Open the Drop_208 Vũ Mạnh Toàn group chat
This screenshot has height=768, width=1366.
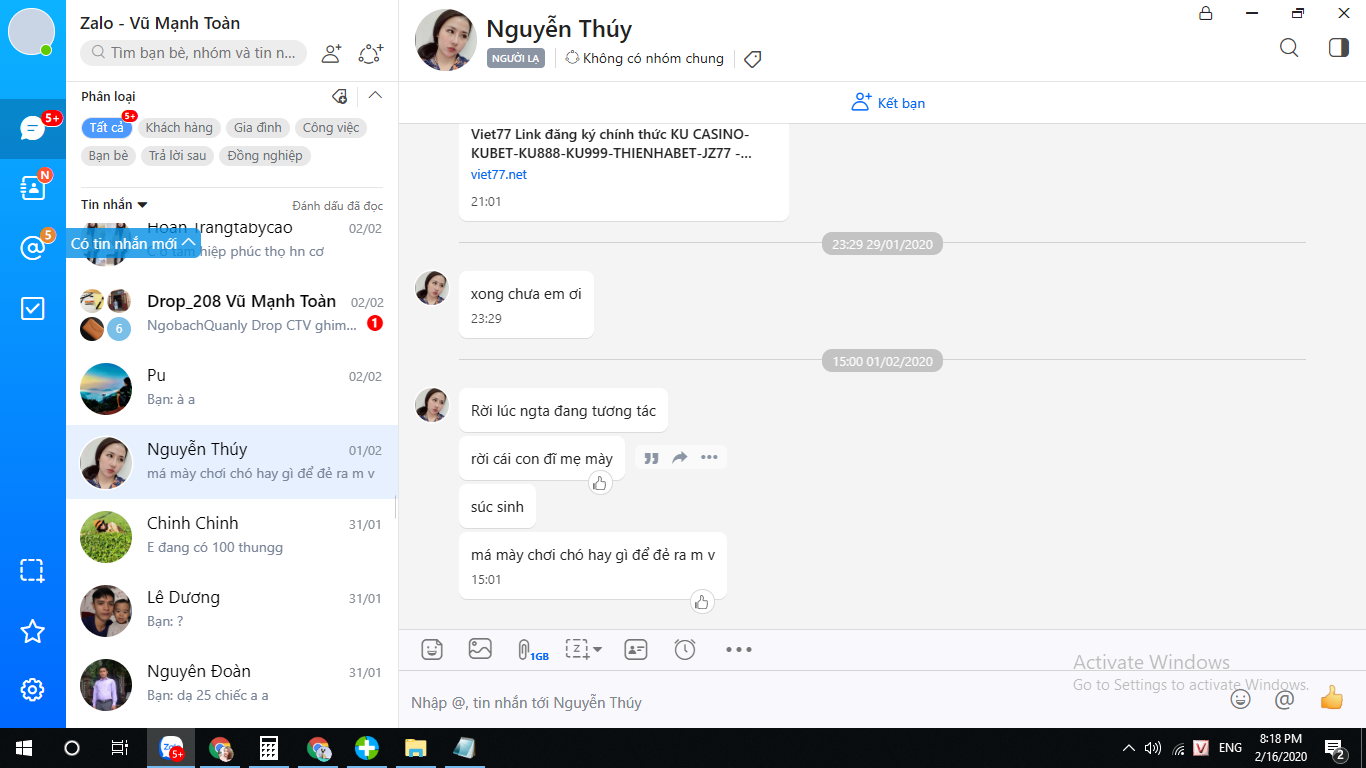click(232, 314)
